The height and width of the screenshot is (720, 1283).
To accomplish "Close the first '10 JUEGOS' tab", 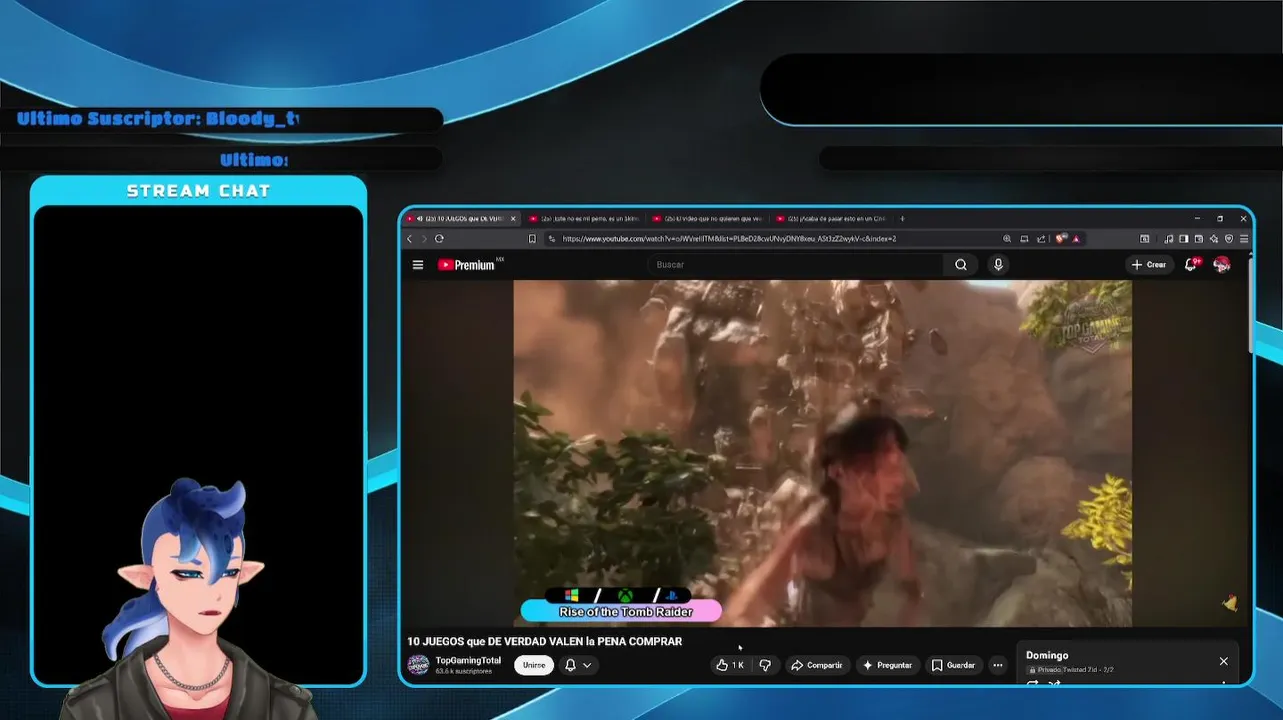I will (514, 218).
